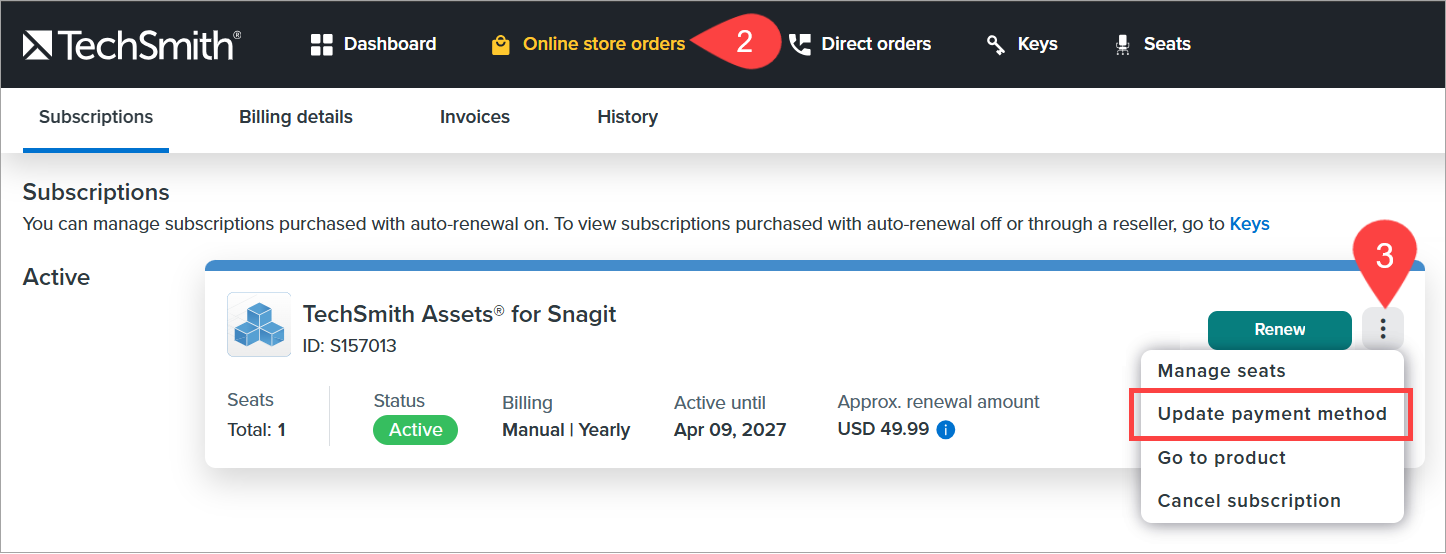Click the Seats chair icon

point(1123,44)
